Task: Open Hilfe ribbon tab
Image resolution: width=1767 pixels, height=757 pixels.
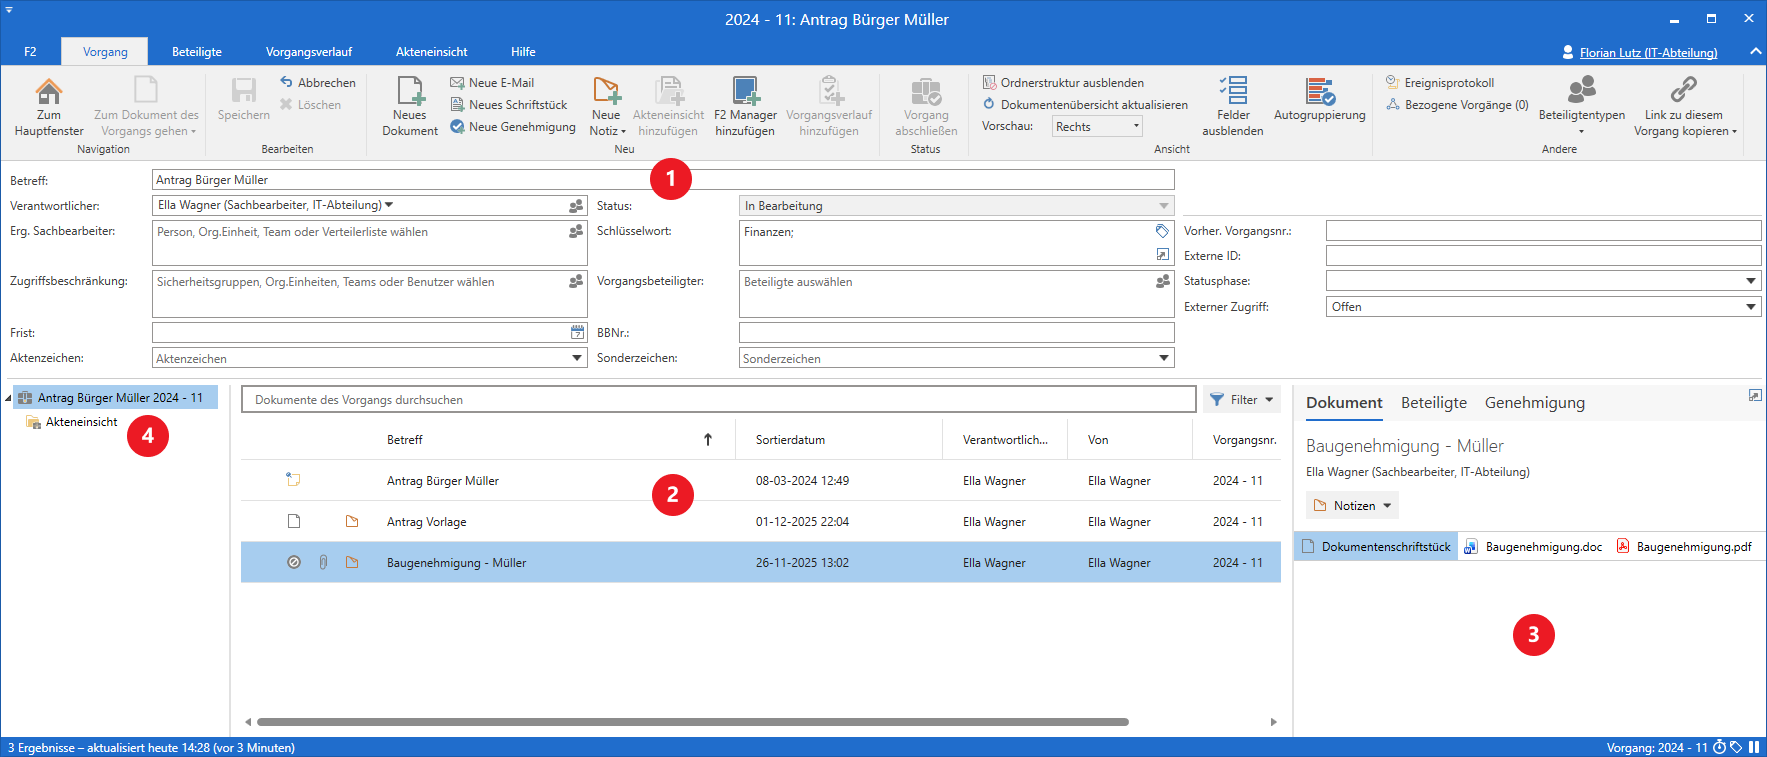Action: tap(523, 52)
